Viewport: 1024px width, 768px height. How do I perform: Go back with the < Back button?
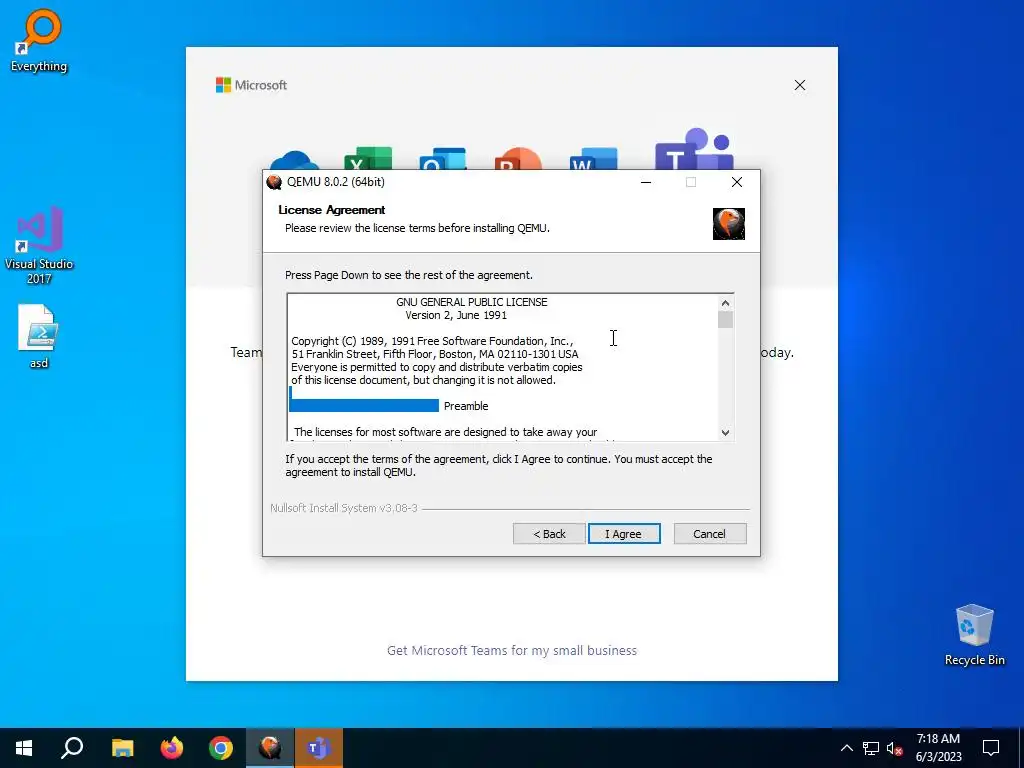tap(549, 534)
